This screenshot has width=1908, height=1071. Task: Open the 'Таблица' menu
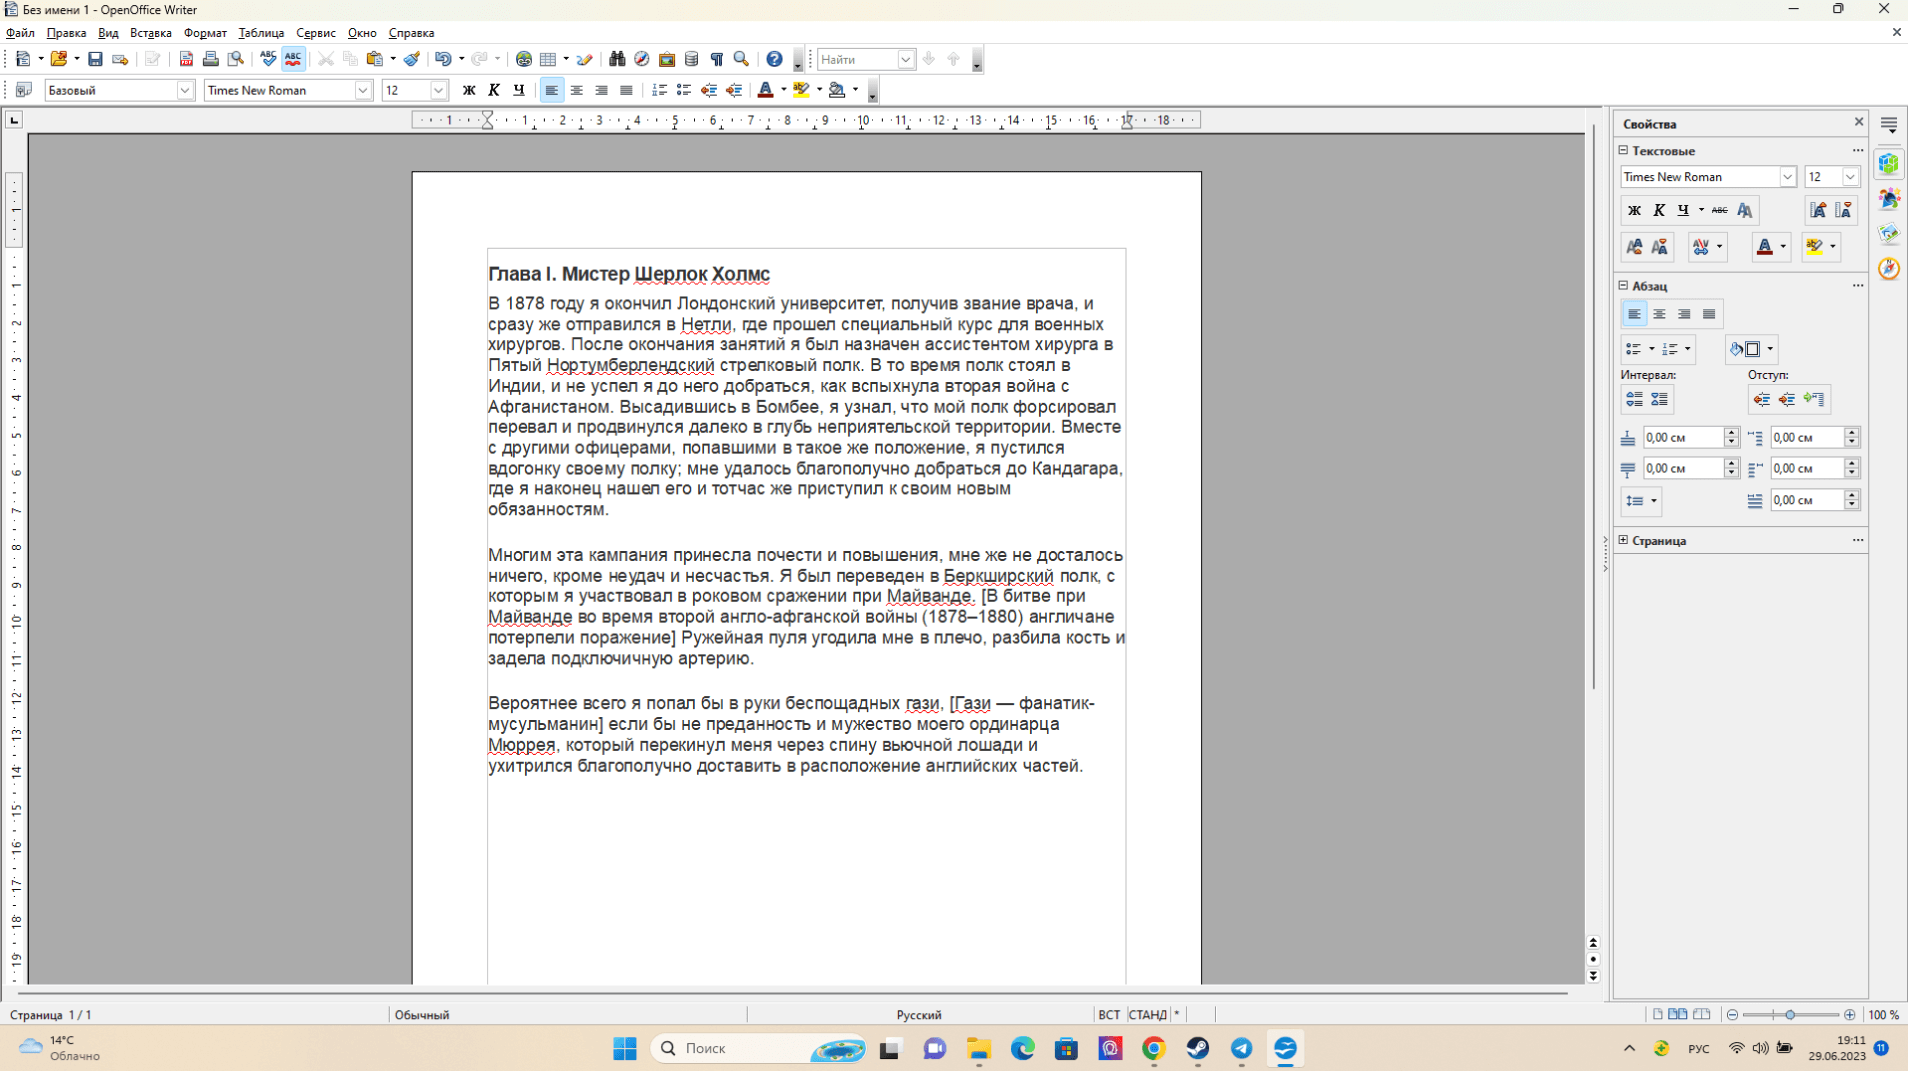(261, 33)
